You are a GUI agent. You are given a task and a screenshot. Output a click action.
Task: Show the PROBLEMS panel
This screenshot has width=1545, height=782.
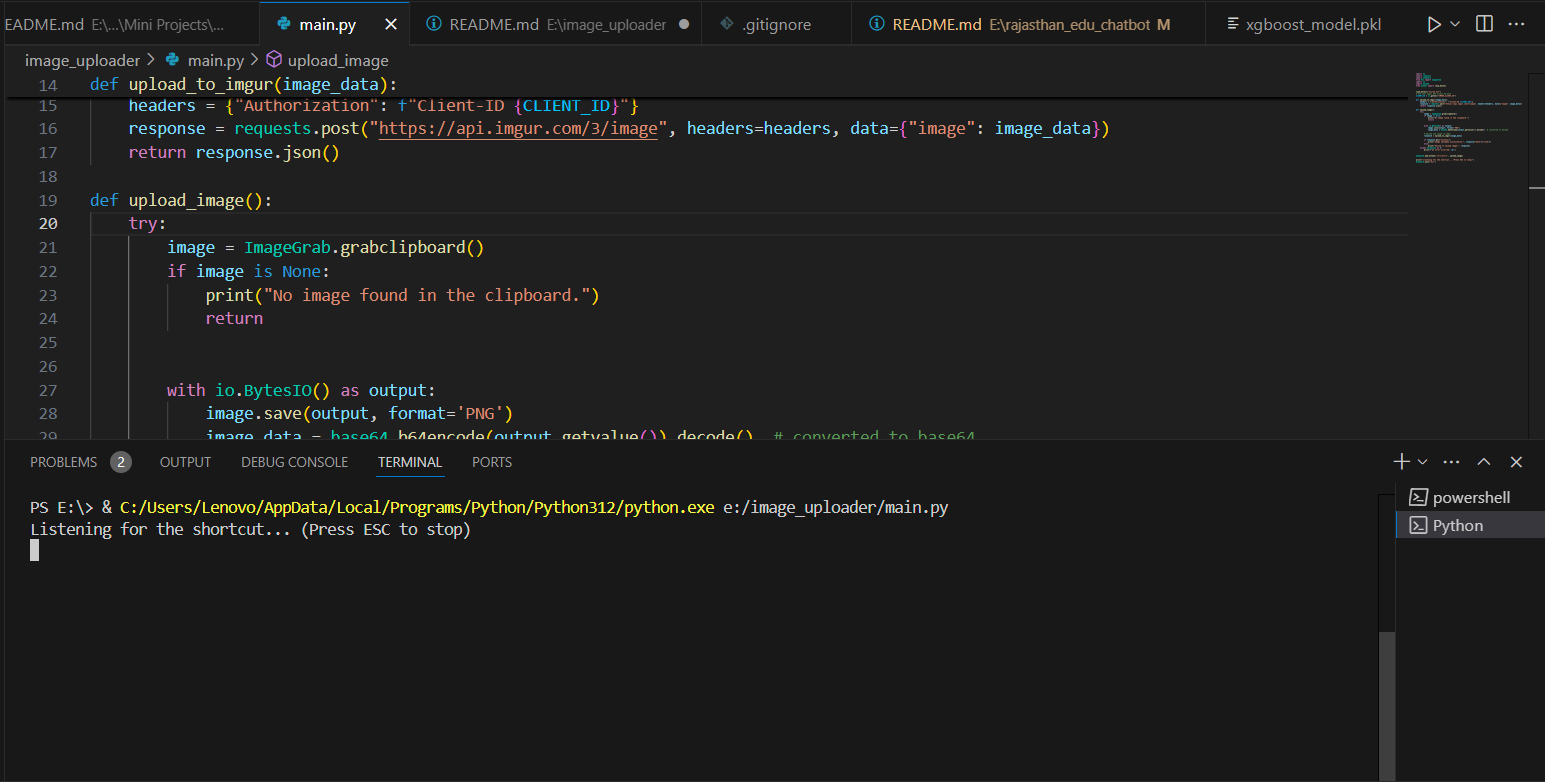(64, 462)
